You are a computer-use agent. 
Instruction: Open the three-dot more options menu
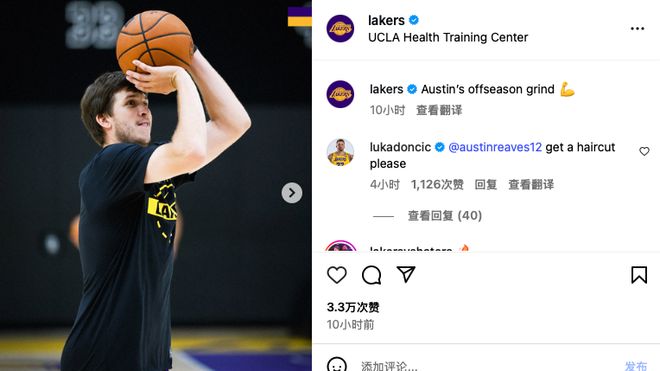pyautogui.click(x=637, y=29)
